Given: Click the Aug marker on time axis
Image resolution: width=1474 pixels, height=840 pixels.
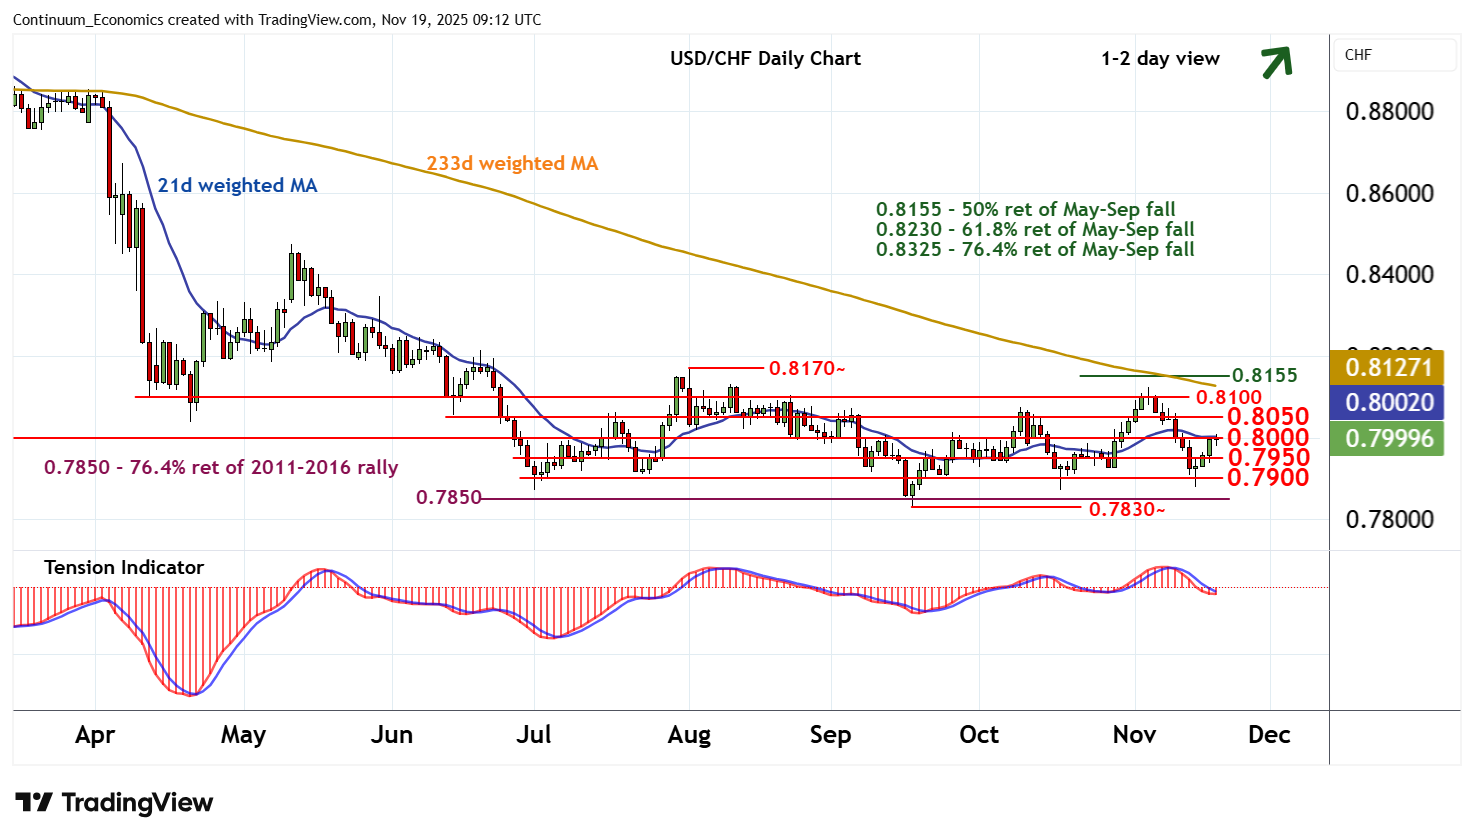Looking at the screenshot, I should tap(689, 735).
